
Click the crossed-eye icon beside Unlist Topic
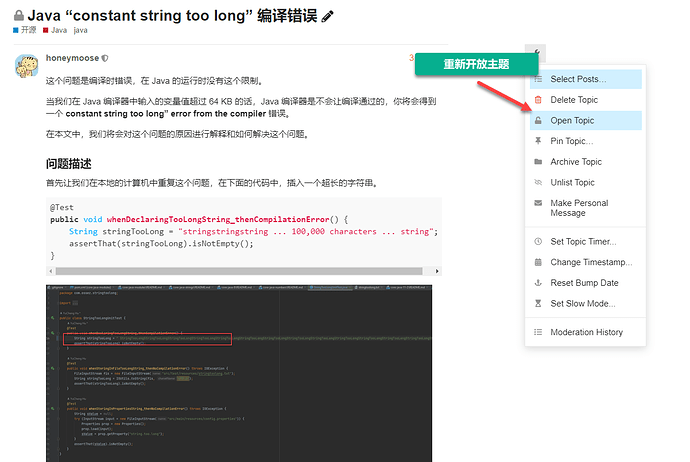tap(538, 183)
